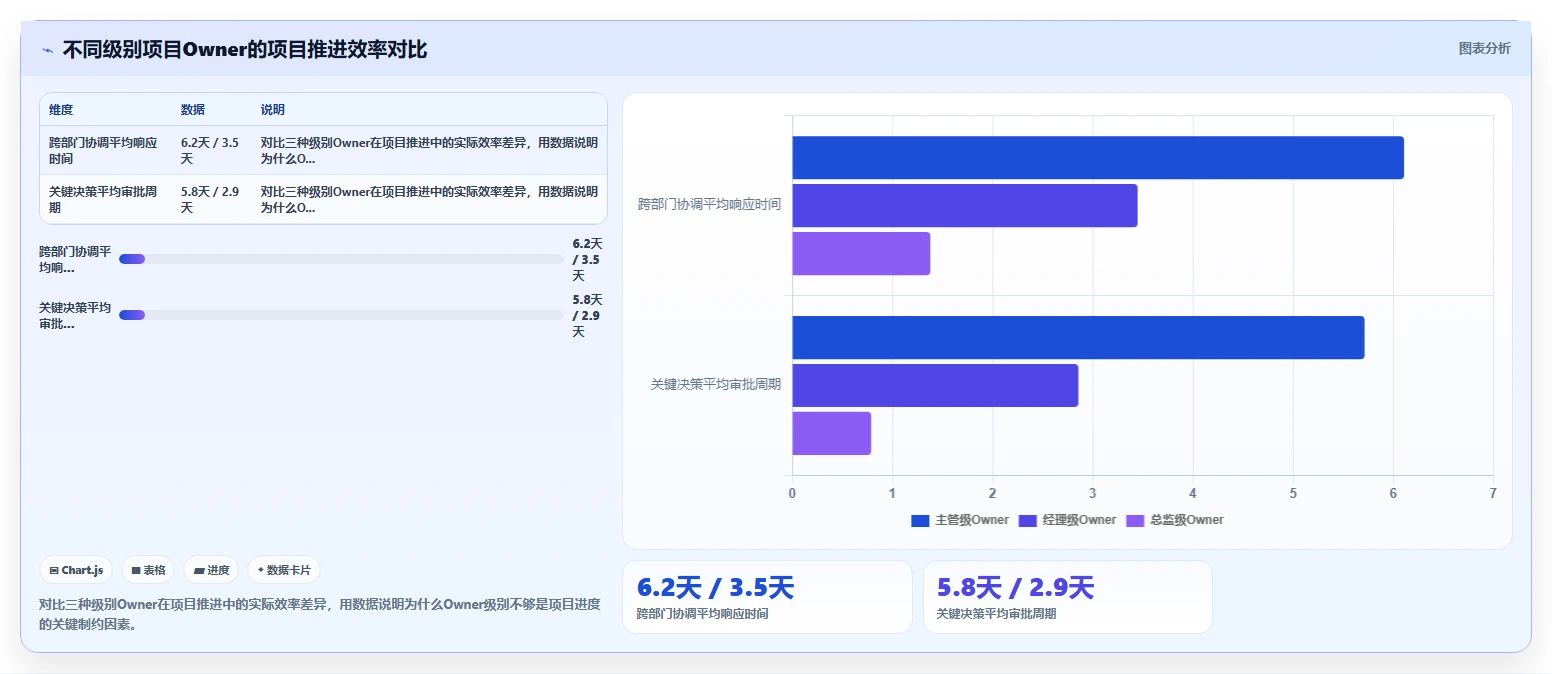Image resolution: width=1552 pixels, height=674 pixels.
Task: Click the 5.8天 / 2.9天 data card
Action: coord(1067,597)
